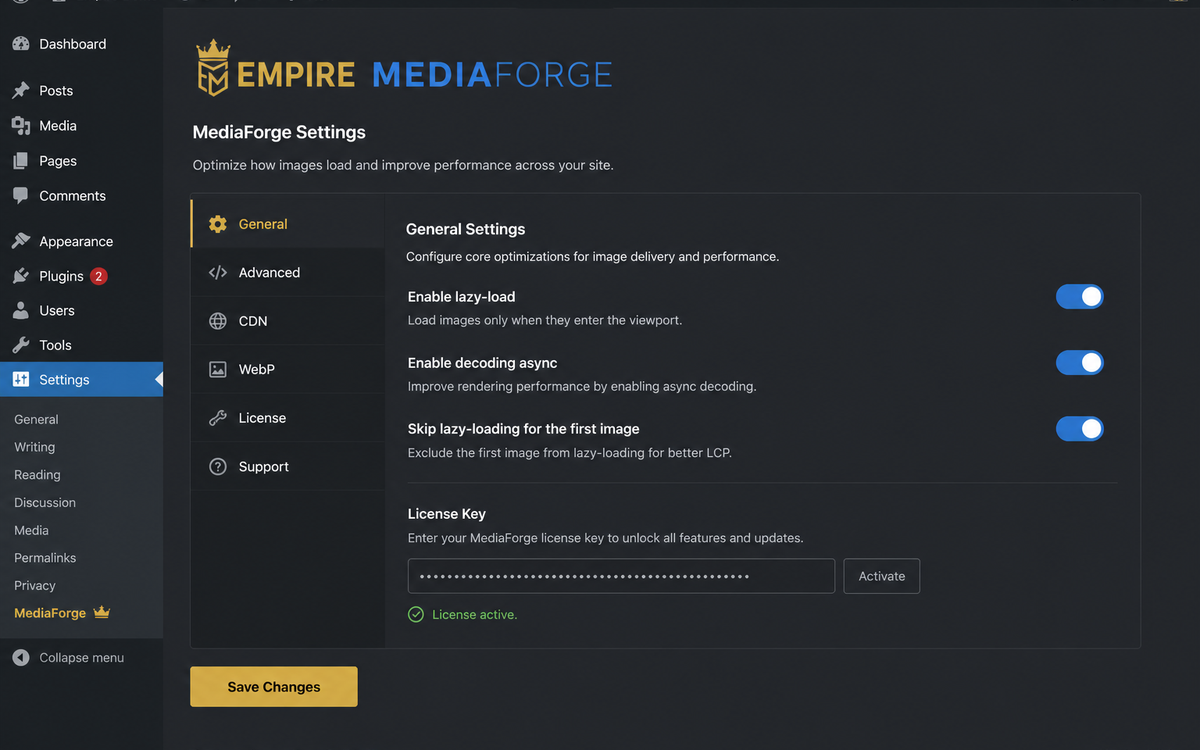The width and height of the screenshot is (1200, 750).
Task: Click the Dashboard gauge icon
Action: tap(20, 44)
